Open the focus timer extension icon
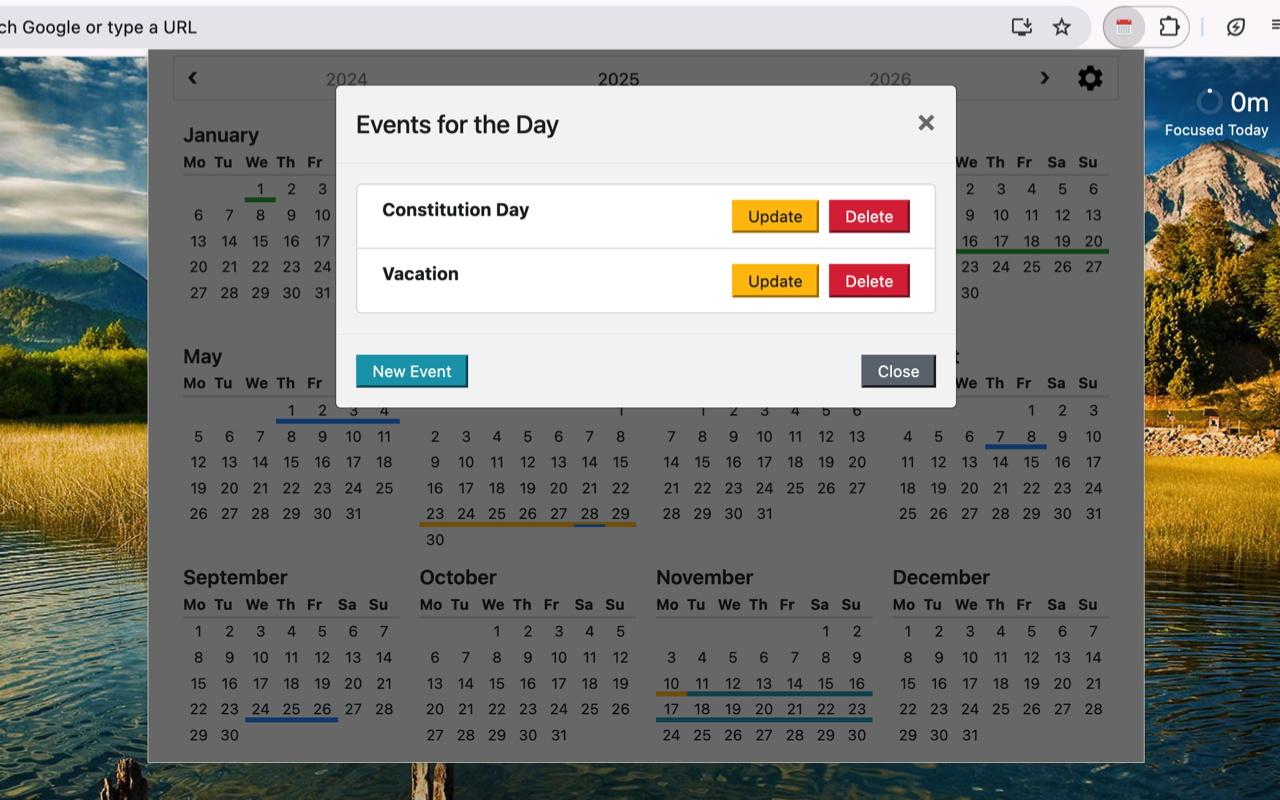This screenshot has height=800, width=1280. click(1236, 27)
